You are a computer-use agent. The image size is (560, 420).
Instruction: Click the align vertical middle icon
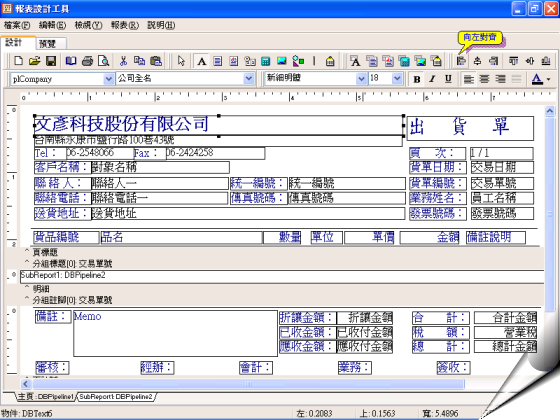530,61
